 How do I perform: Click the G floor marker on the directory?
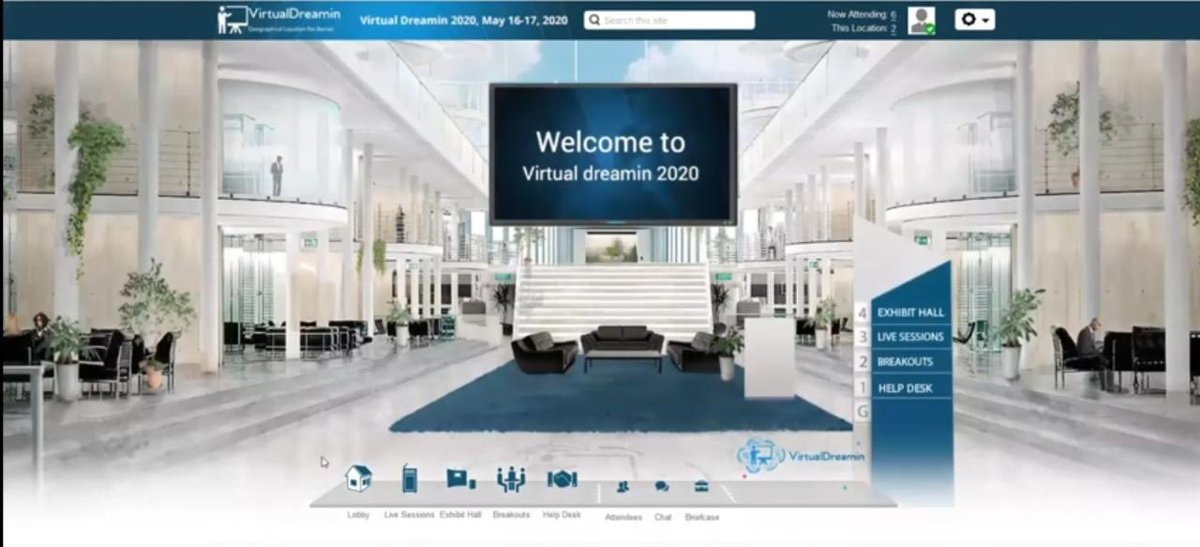863,411
